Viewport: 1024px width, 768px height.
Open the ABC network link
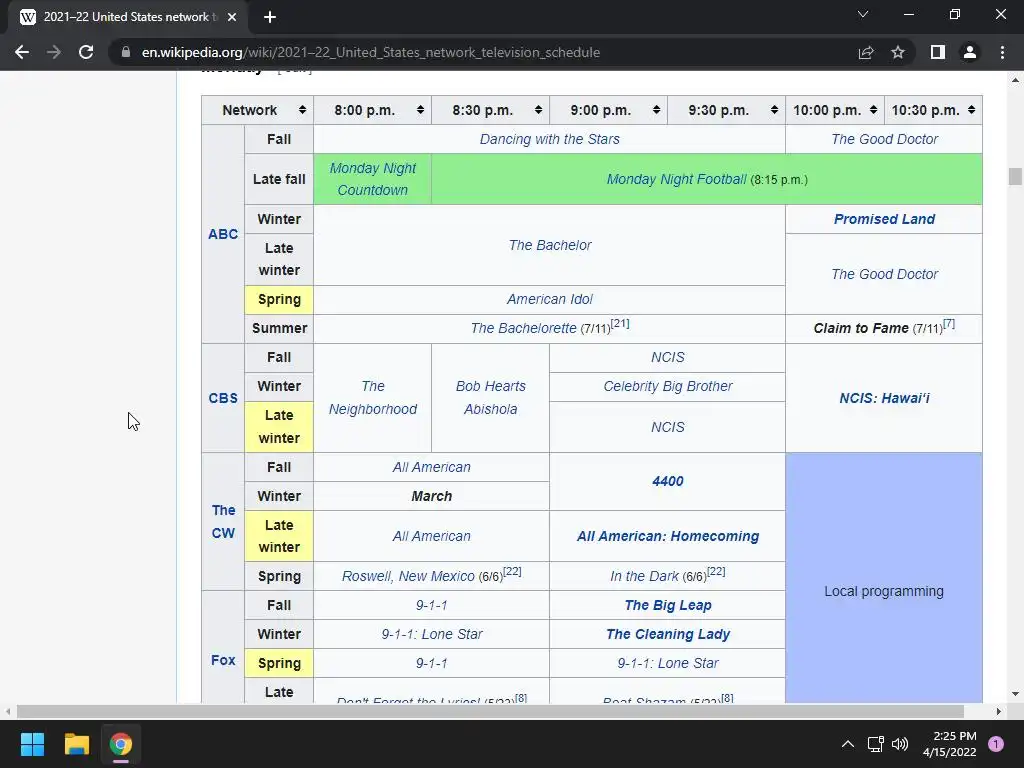tap(223, 234)
